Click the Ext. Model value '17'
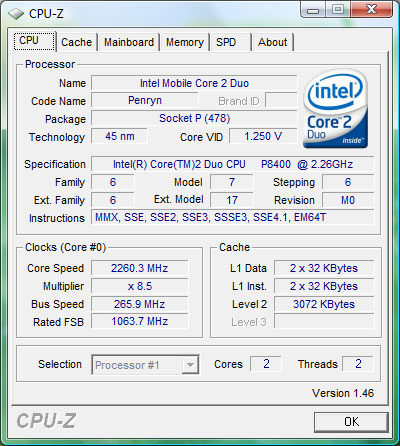Screen dimensions: 400x446 [231, 200]
